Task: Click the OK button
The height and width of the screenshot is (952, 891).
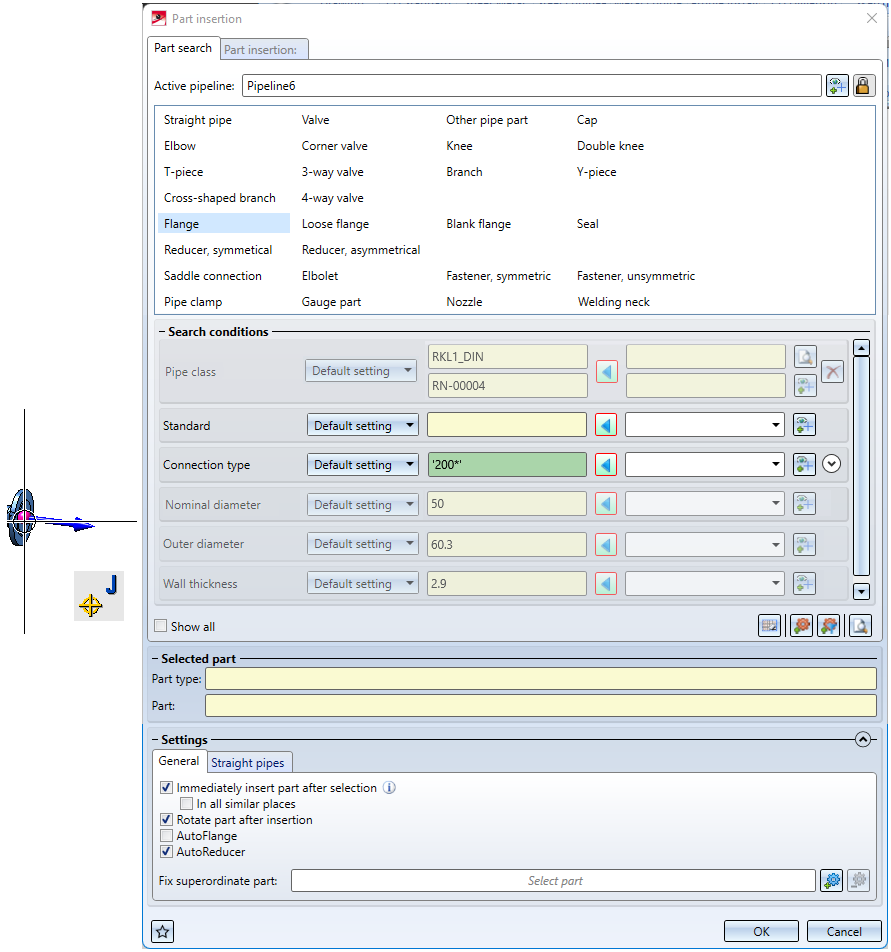Action: click(x=761, y=931)
